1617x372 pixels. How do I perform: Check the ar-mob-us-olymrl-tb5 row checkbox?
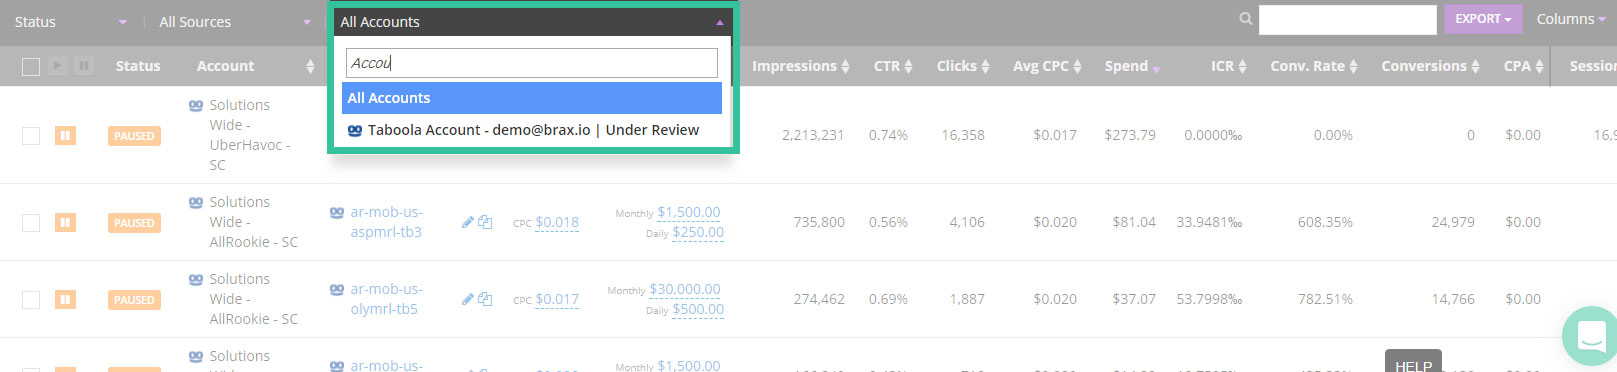coord(31,300)
